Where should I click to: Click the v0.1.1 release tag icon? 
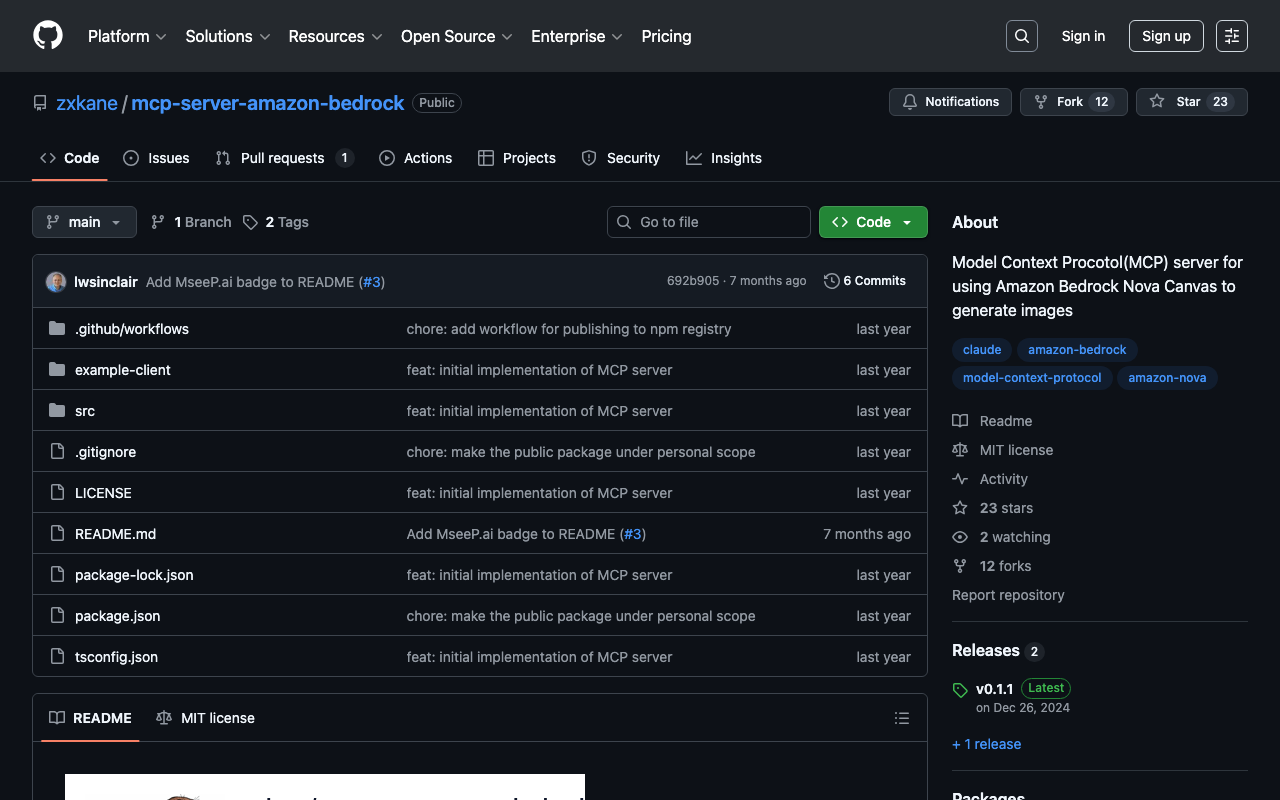pos(960,690)
